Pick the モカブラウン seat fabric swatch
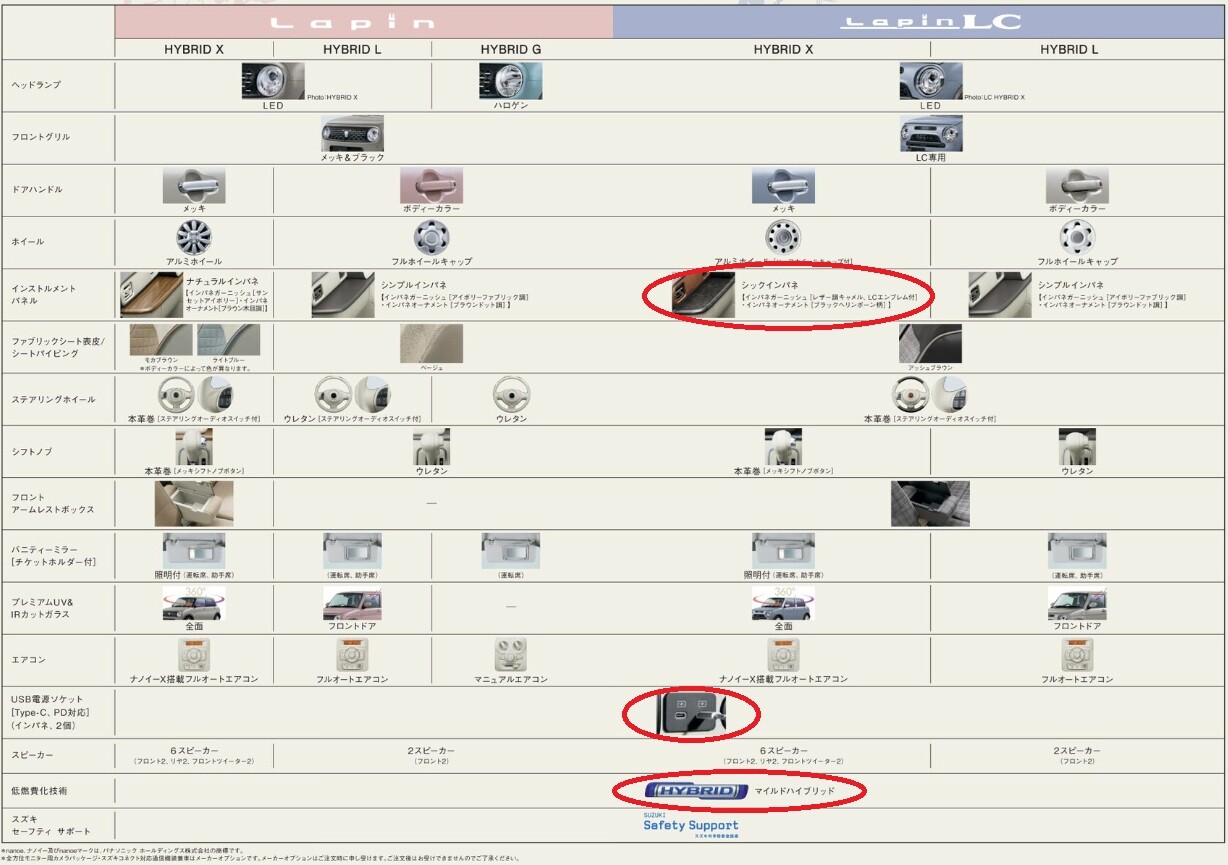 click(161, 340)
